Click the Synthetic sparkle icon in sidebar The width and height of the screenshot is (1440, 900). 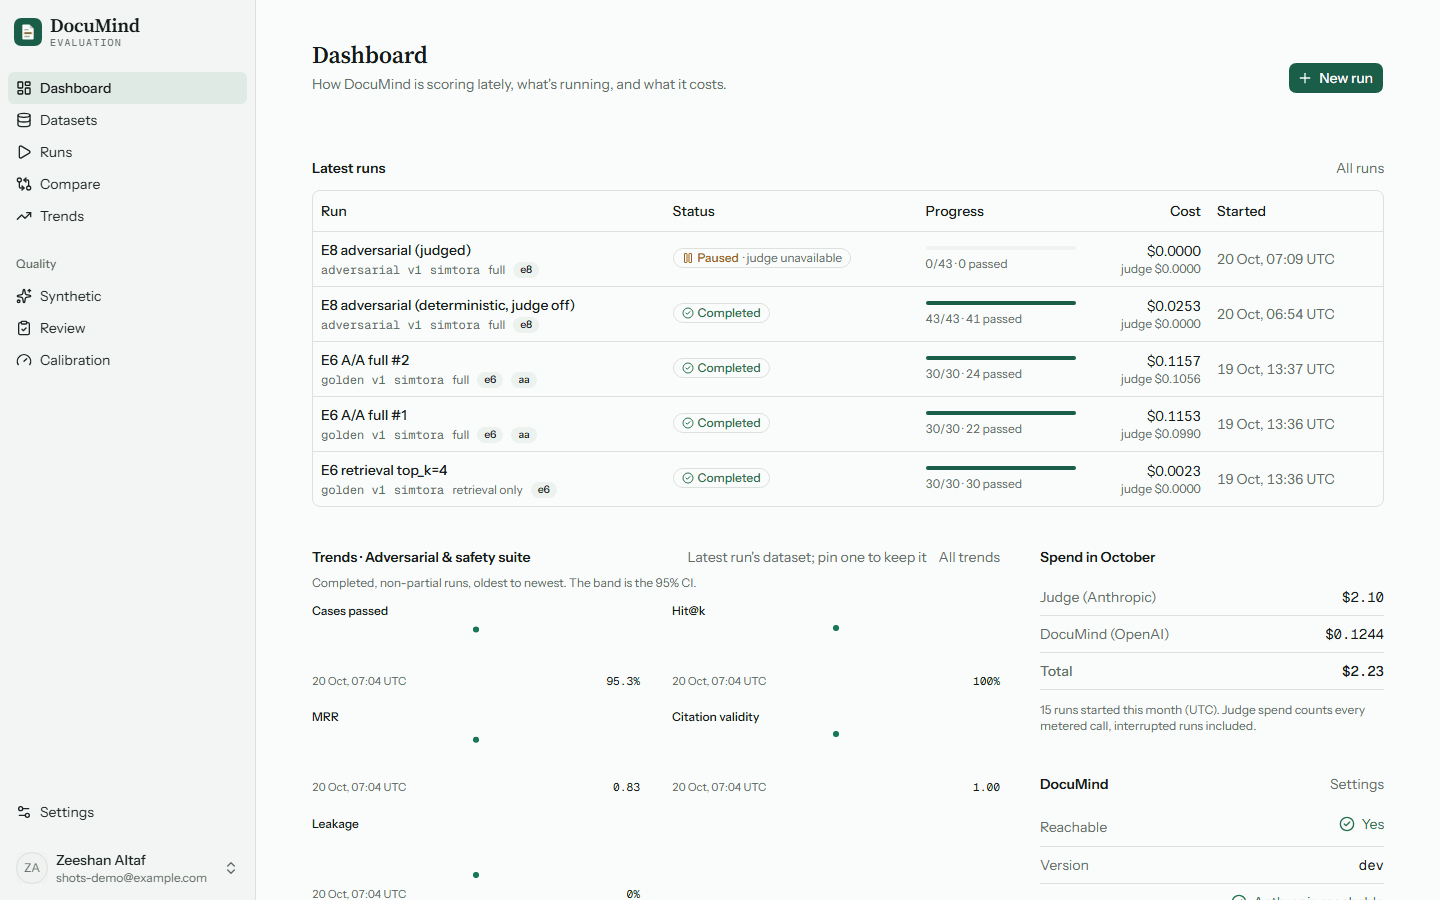24,296
